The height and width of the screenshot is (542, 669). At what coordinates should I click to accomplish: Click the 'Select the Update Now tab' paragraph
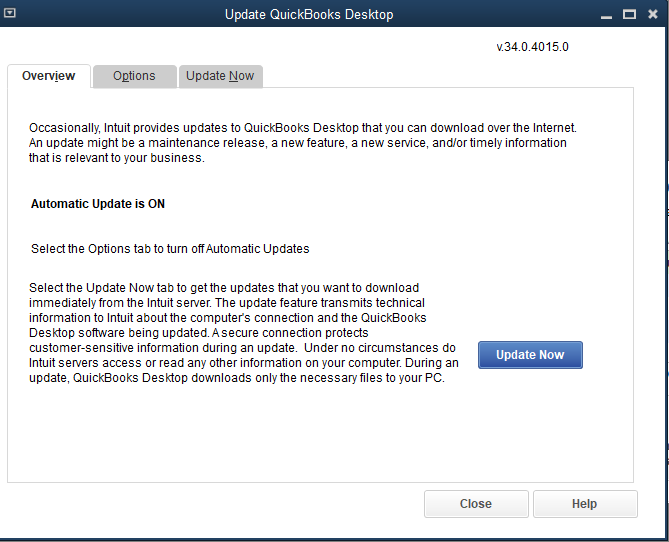point(244,333)
